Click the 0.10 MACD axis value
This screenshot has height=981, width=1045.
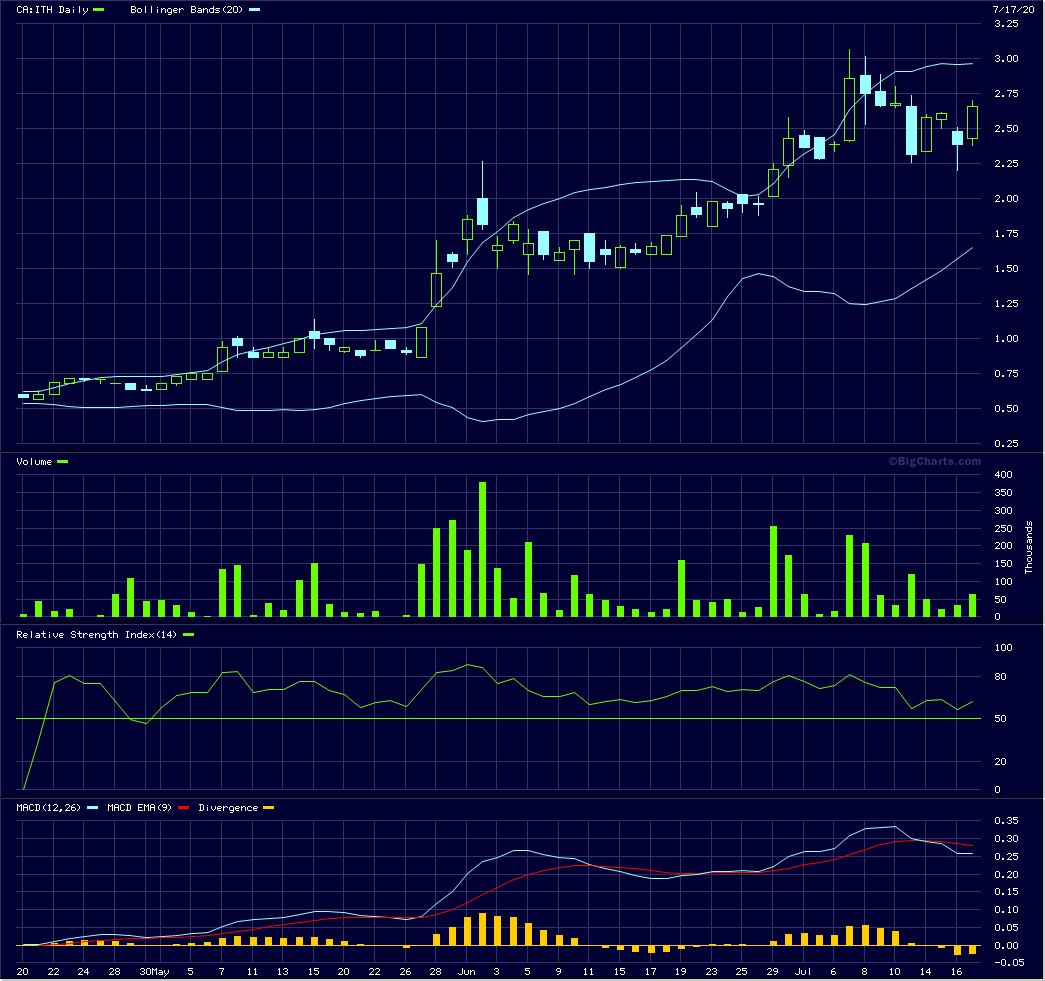tap(1006, 910)
